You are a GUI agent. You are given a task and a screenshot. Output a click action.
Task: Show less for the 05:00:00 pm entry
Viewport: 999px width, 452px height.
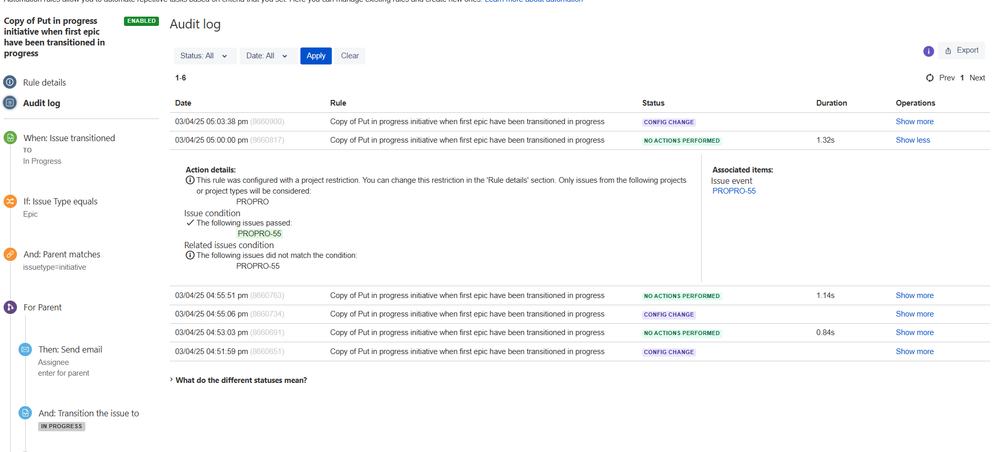912,140
